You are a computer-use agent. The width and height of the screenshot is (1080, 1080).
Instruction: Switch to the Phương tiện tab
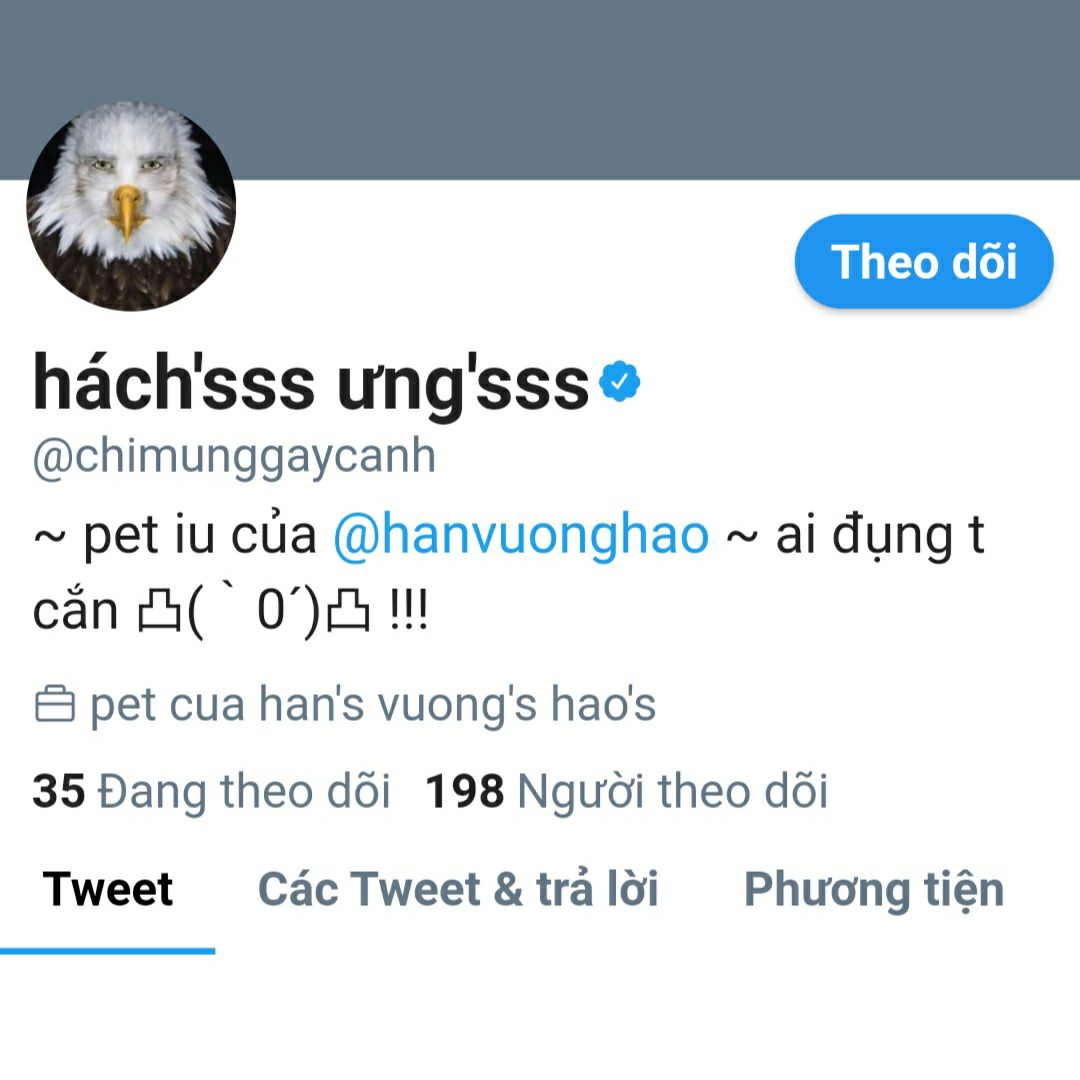point(874,890)
